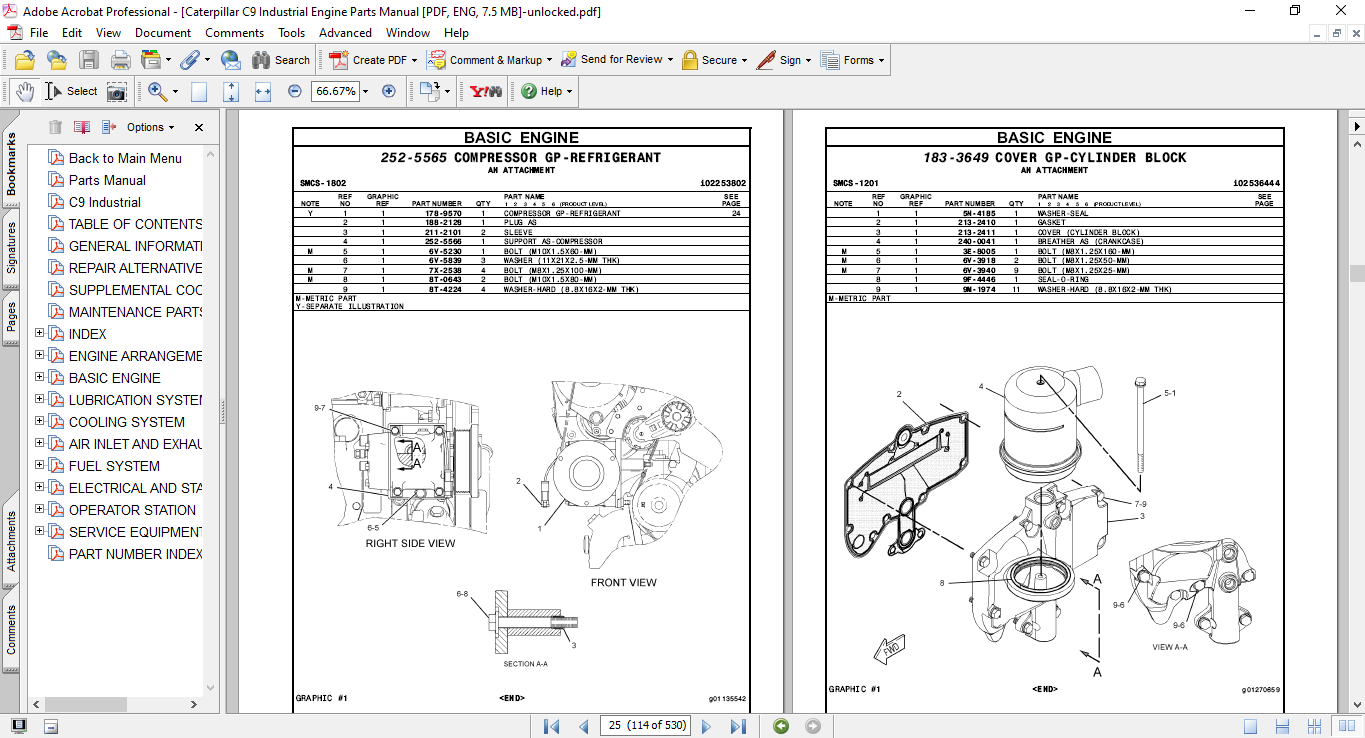
Task: Toggle Fit Width page view
Action: [262, 91]
